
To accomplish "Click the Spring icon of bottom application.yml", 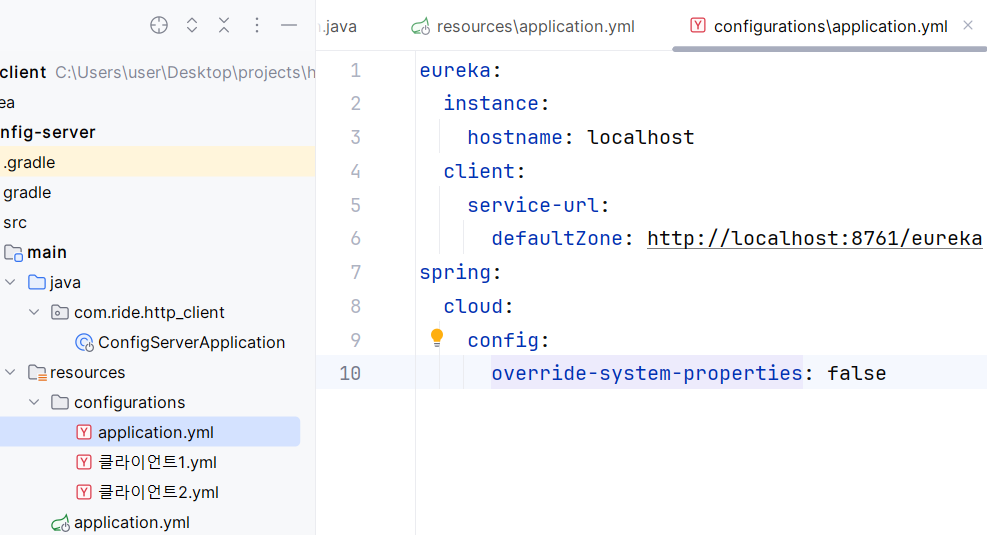I will click(x=60, y=522).
